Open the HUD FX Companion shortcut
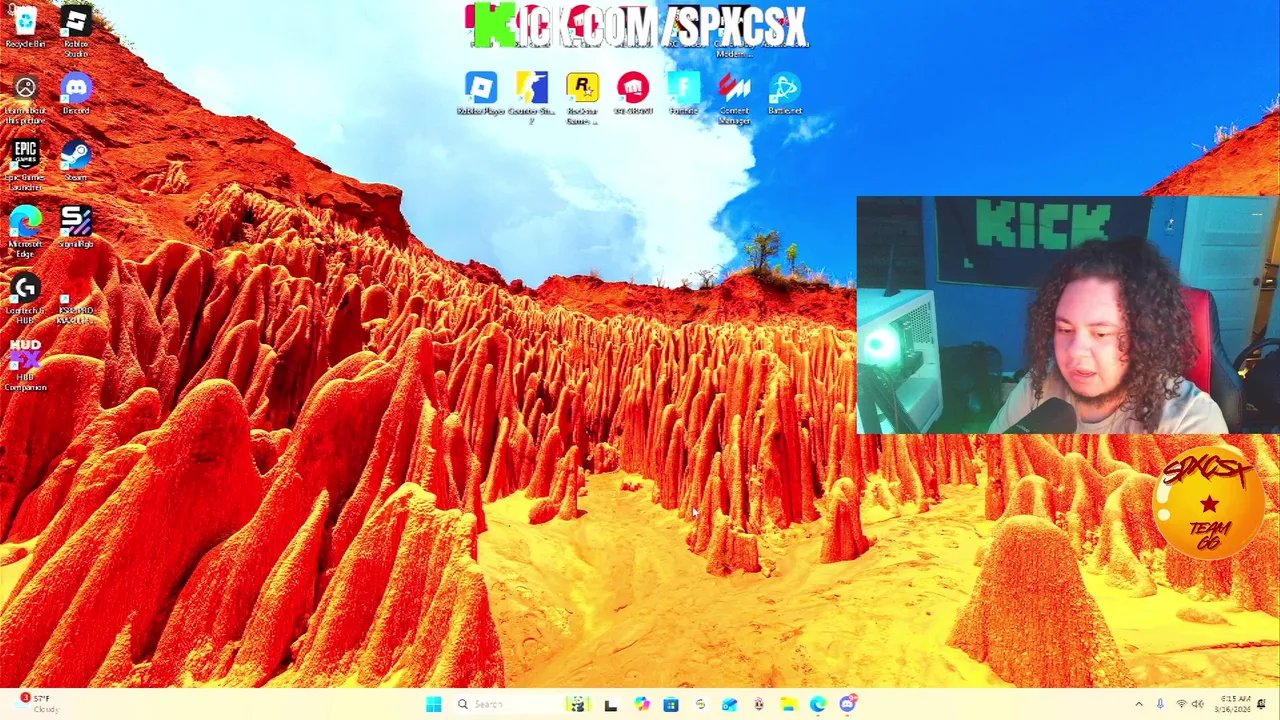This screenshot has width=1280, height=720. pos(25,366)
